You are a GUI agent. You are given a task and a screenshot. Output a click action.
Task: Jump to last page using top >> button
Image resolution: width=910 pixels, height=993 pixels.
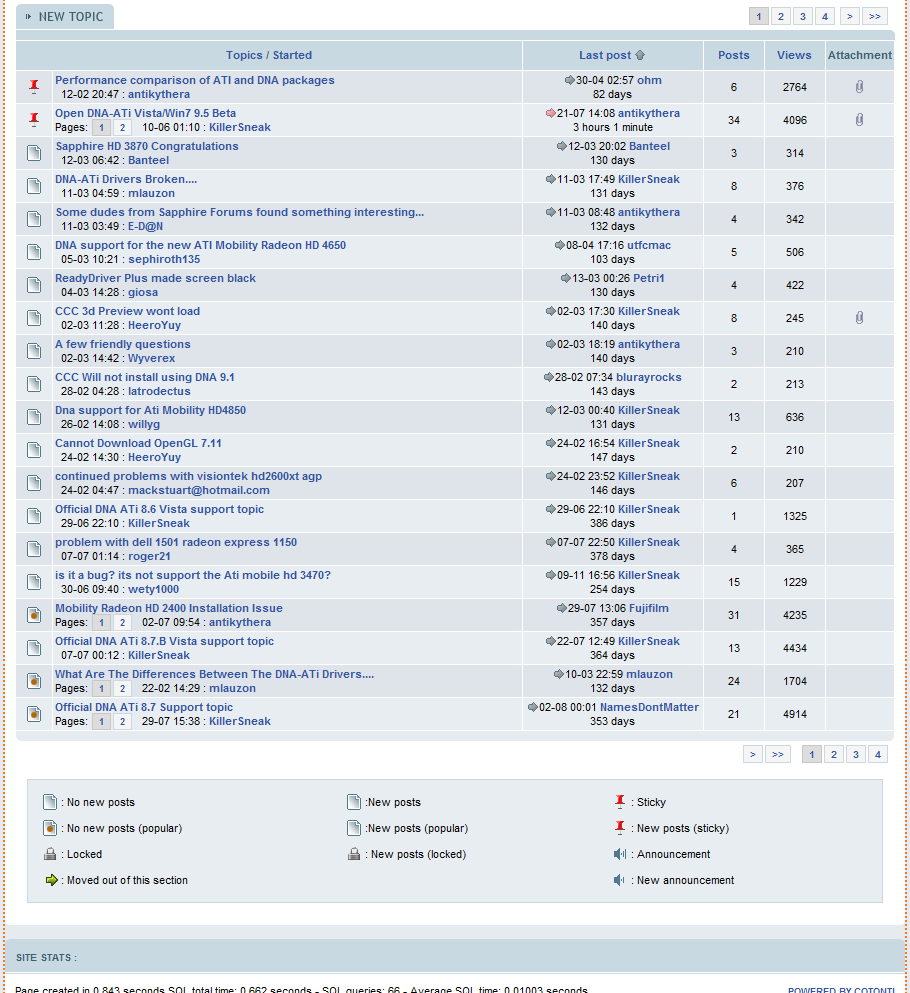click(x=875, y=16)
